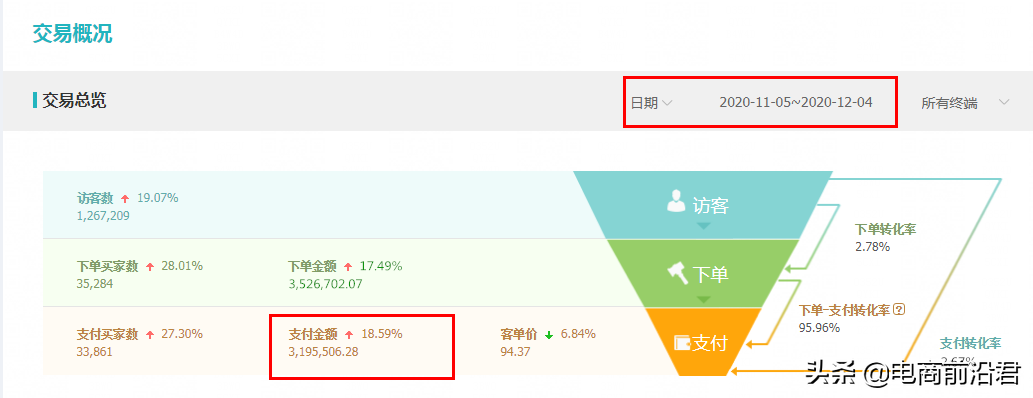
Task: Expand the 所有终端 terminal selector
Action: [965, 103]
